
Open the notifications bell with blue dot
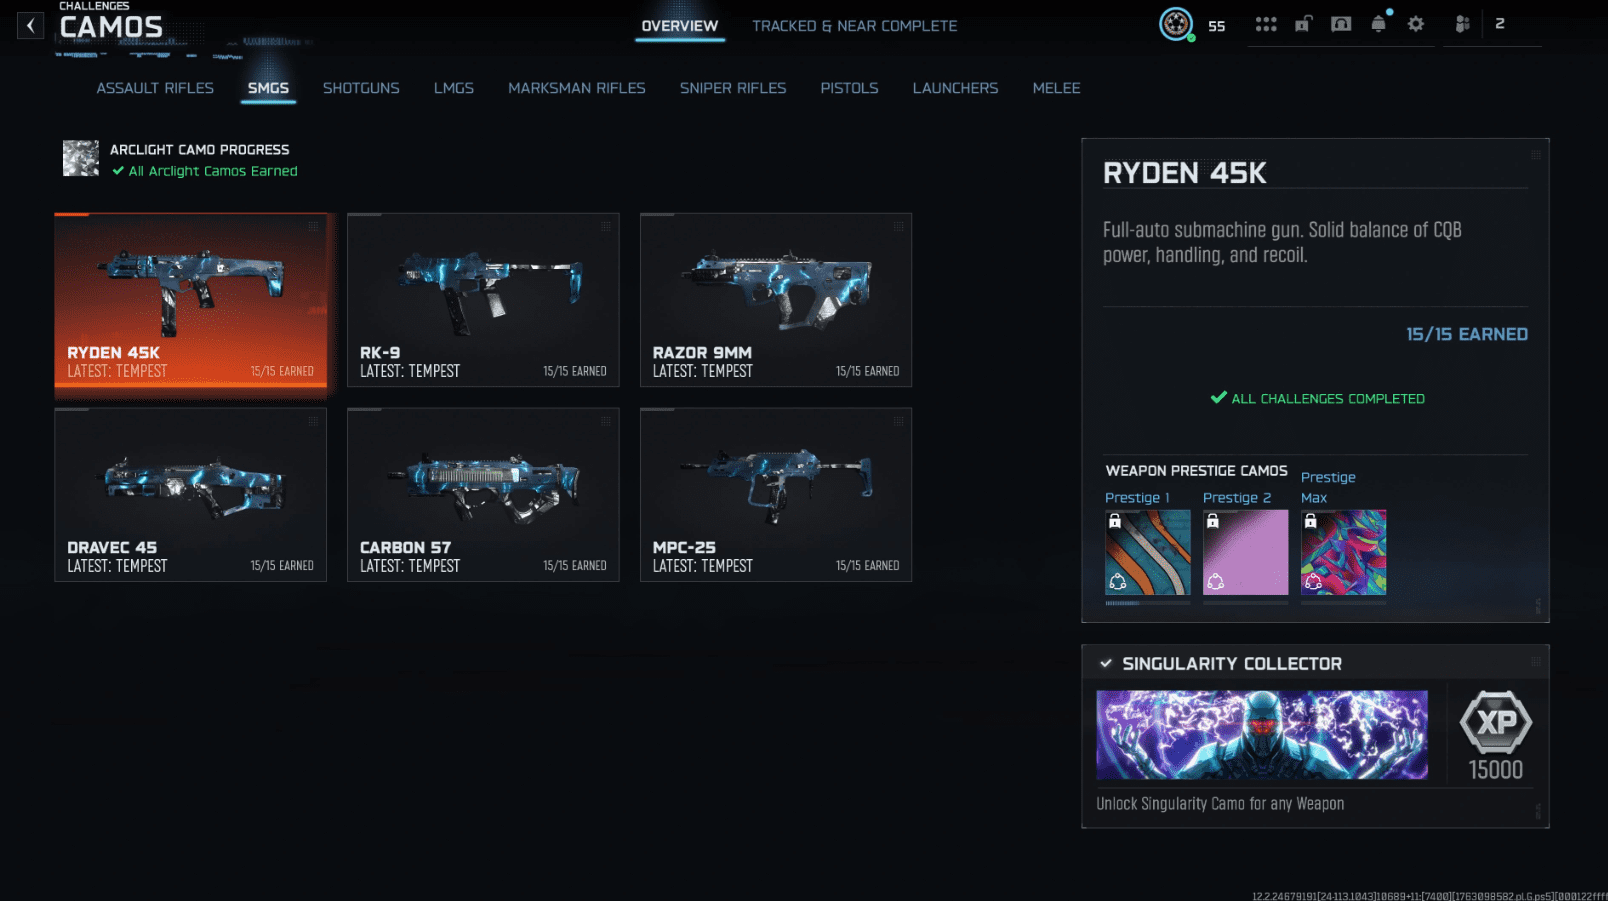point(1379,23)
